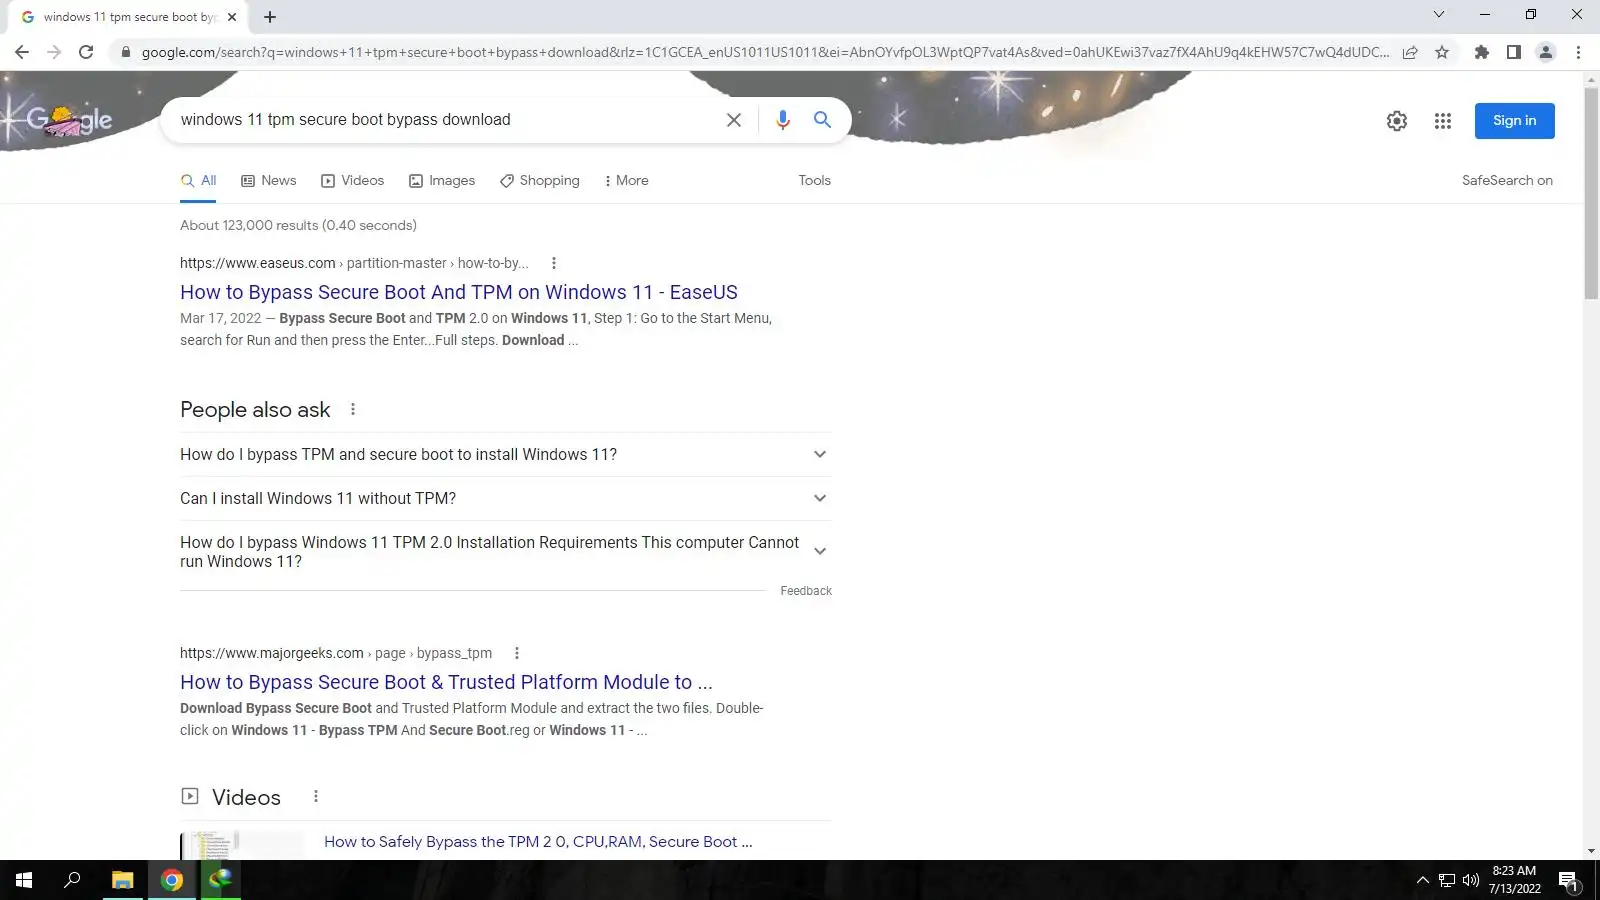Open the search Tools options
This screenshot has height=900, width=1600.
pyautogui.click(x=814, y=181)
